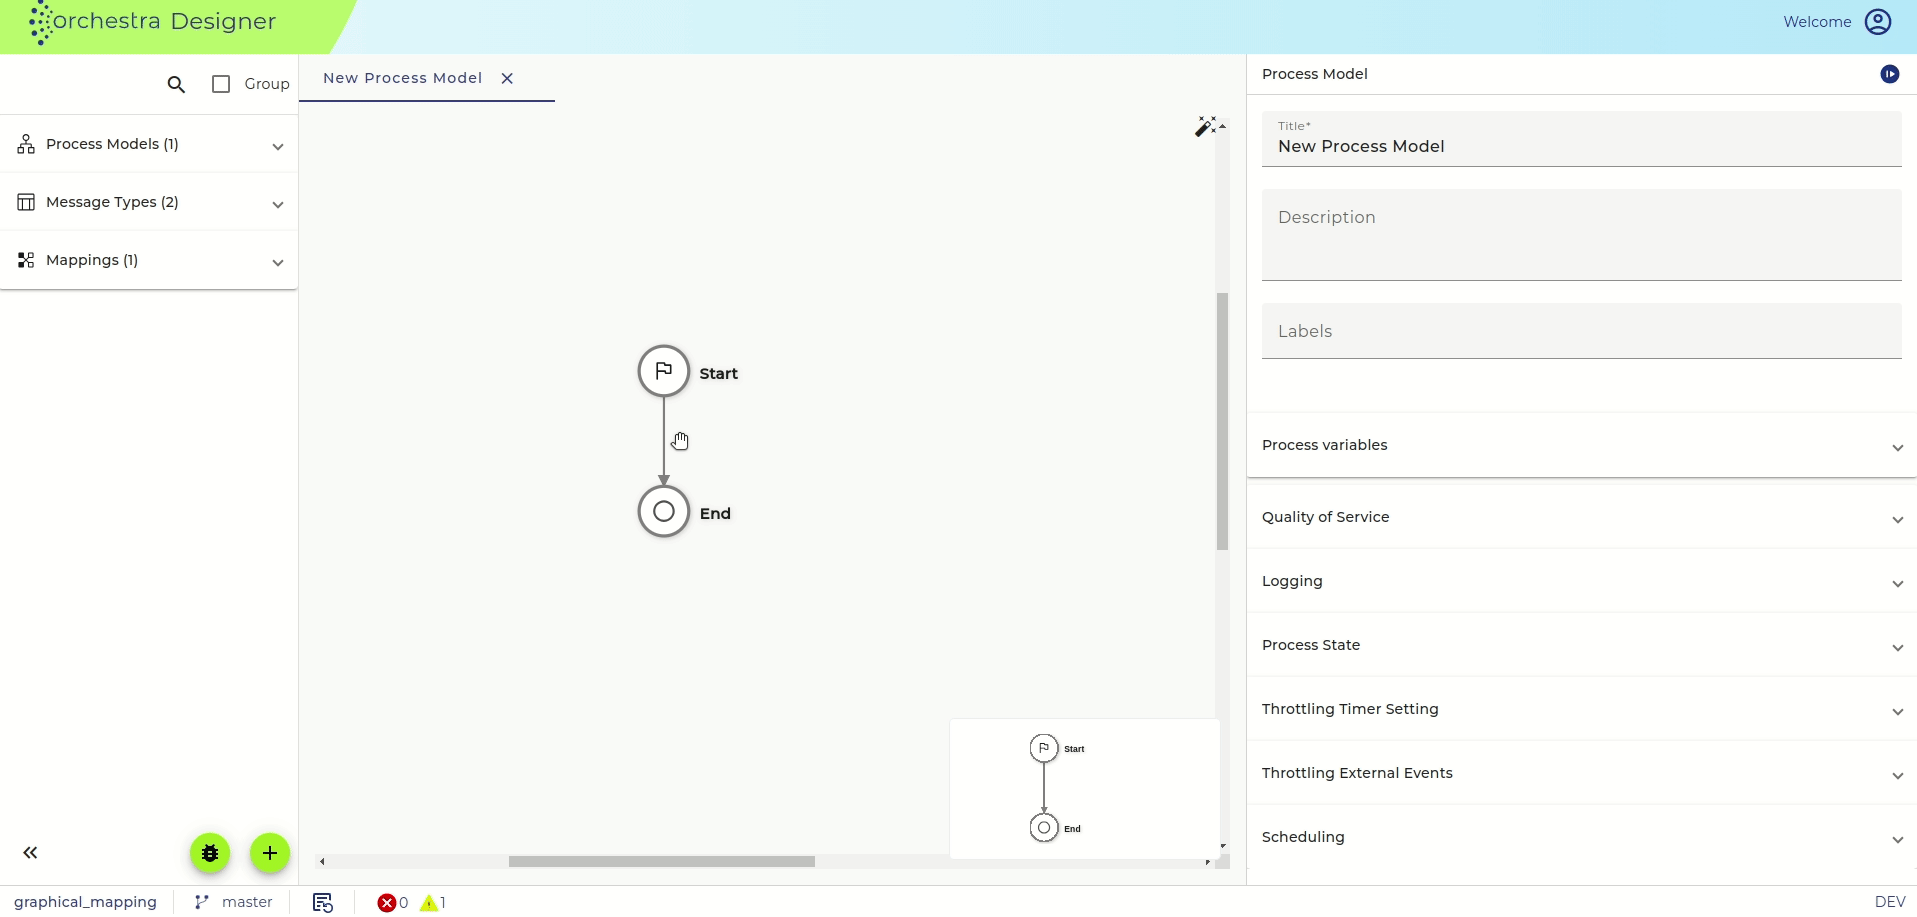Select the connector between Start and End
The height and width of the screenshot is (917, 1917).
point(664,441)
